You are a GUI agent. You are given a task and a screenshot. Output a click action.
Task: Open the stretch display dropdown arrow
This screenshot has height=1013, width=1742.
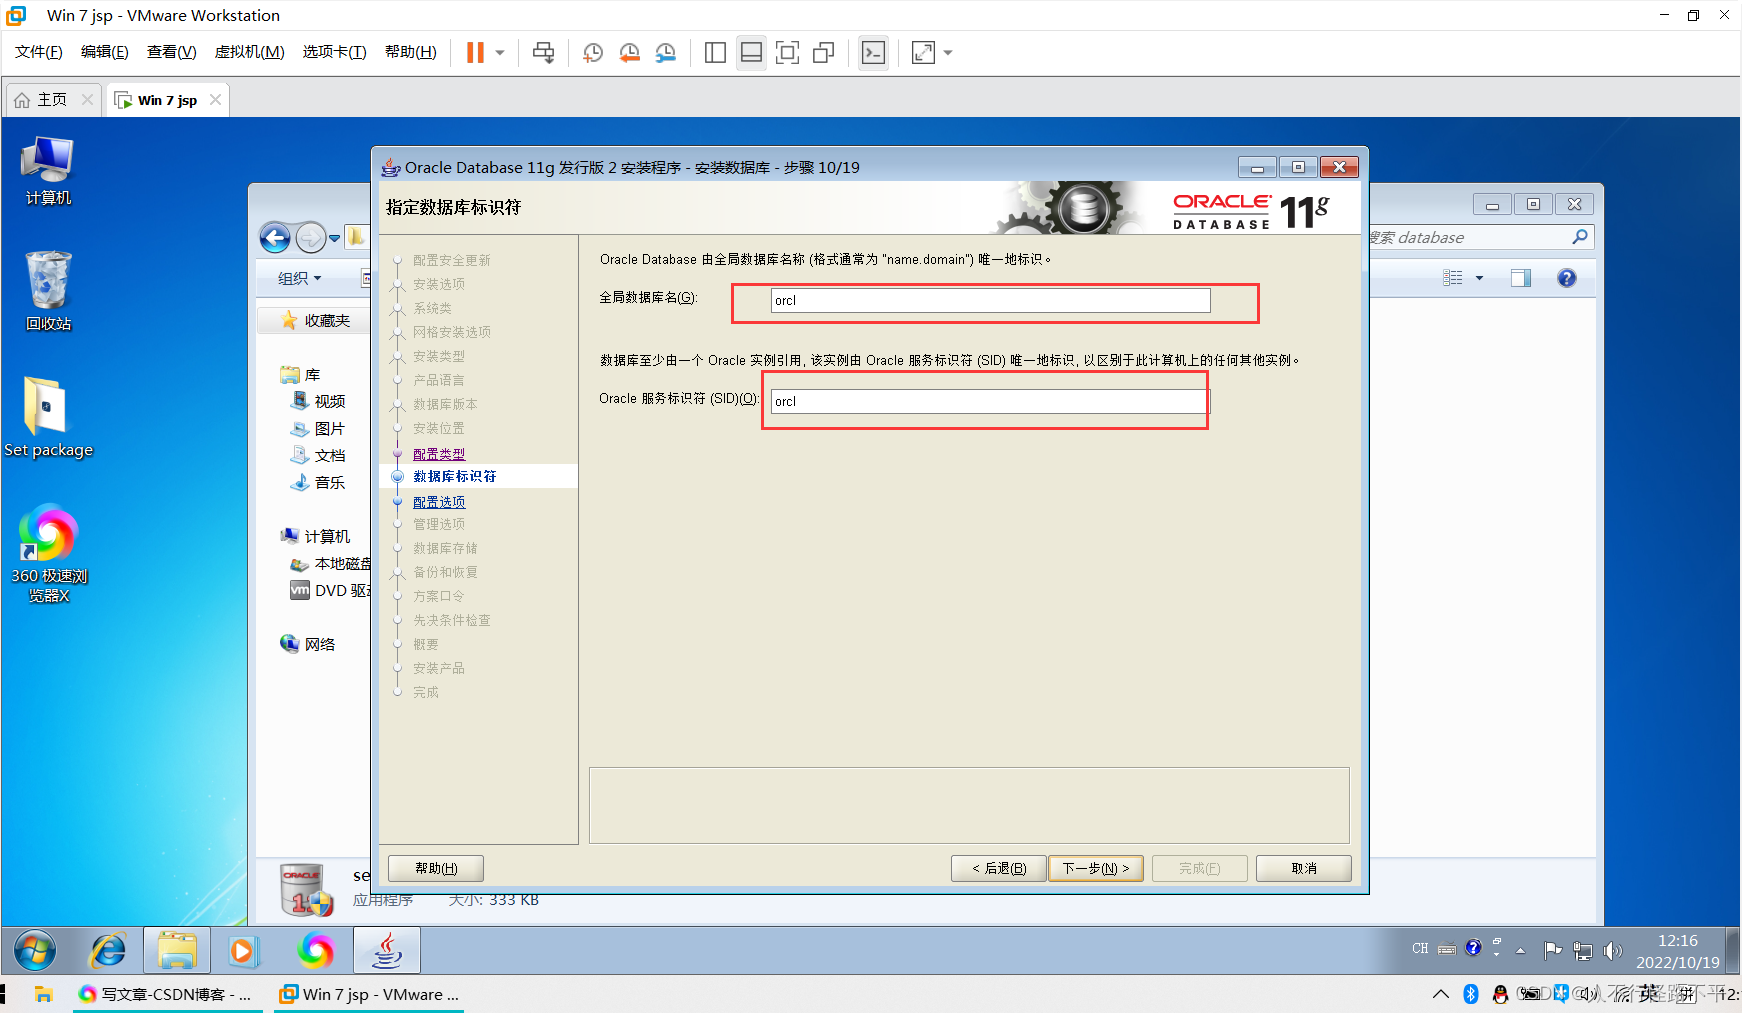tap(948, 52)
